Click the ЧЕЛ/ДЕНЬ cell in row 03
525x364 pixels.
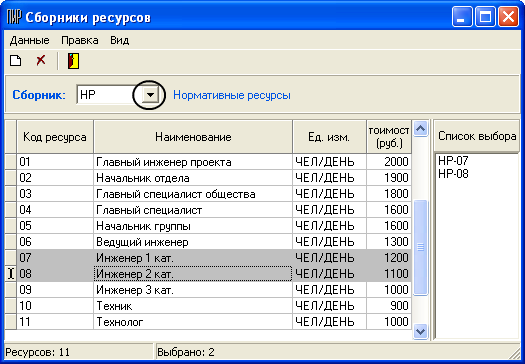329,194
